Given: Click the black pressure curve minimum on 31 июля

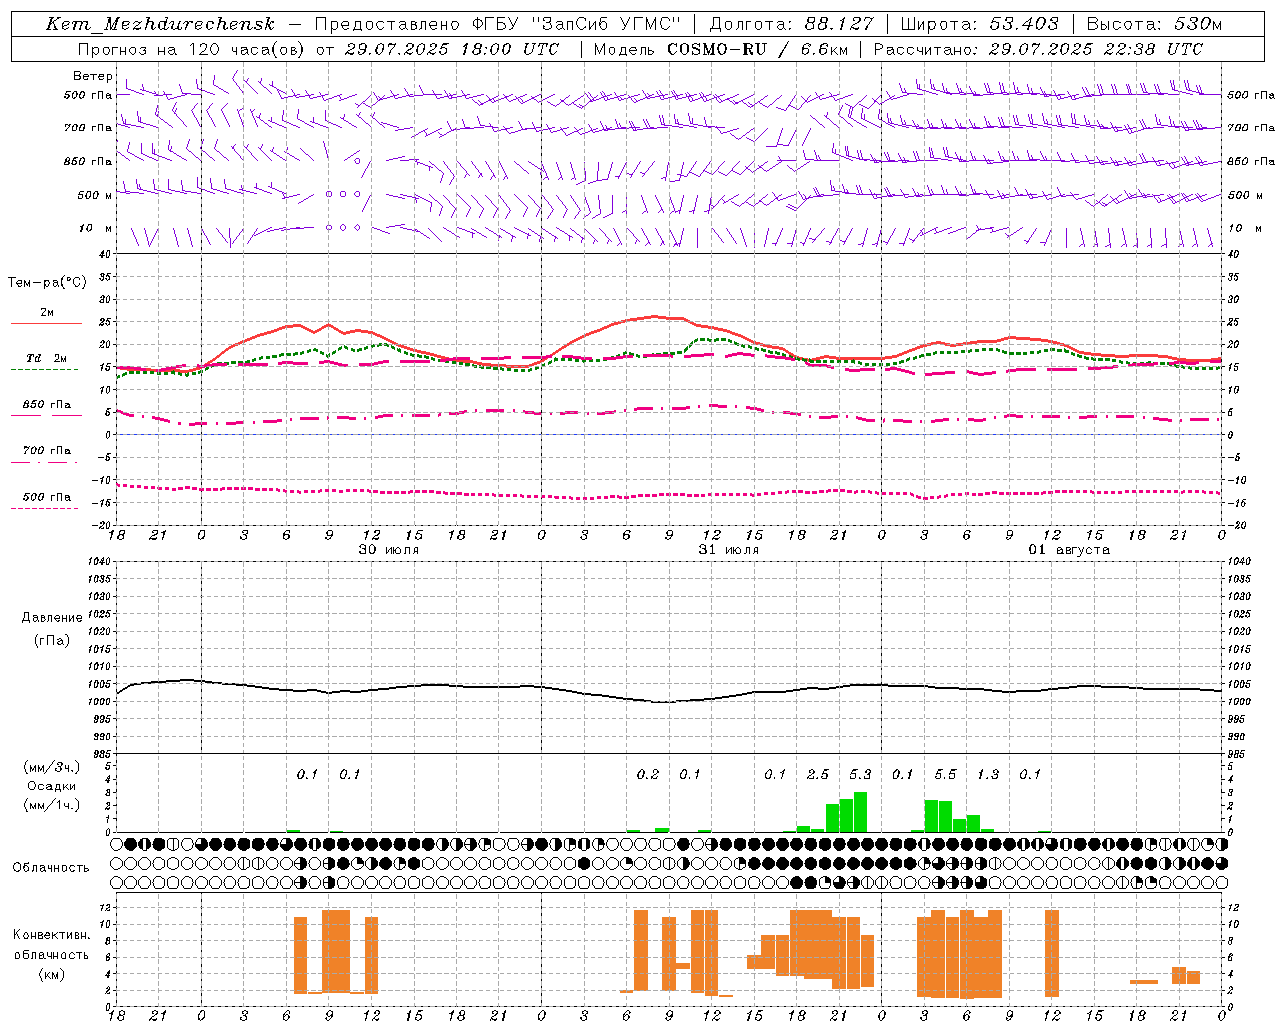Looking at the screenshot, I should click(x=663, y=702).
